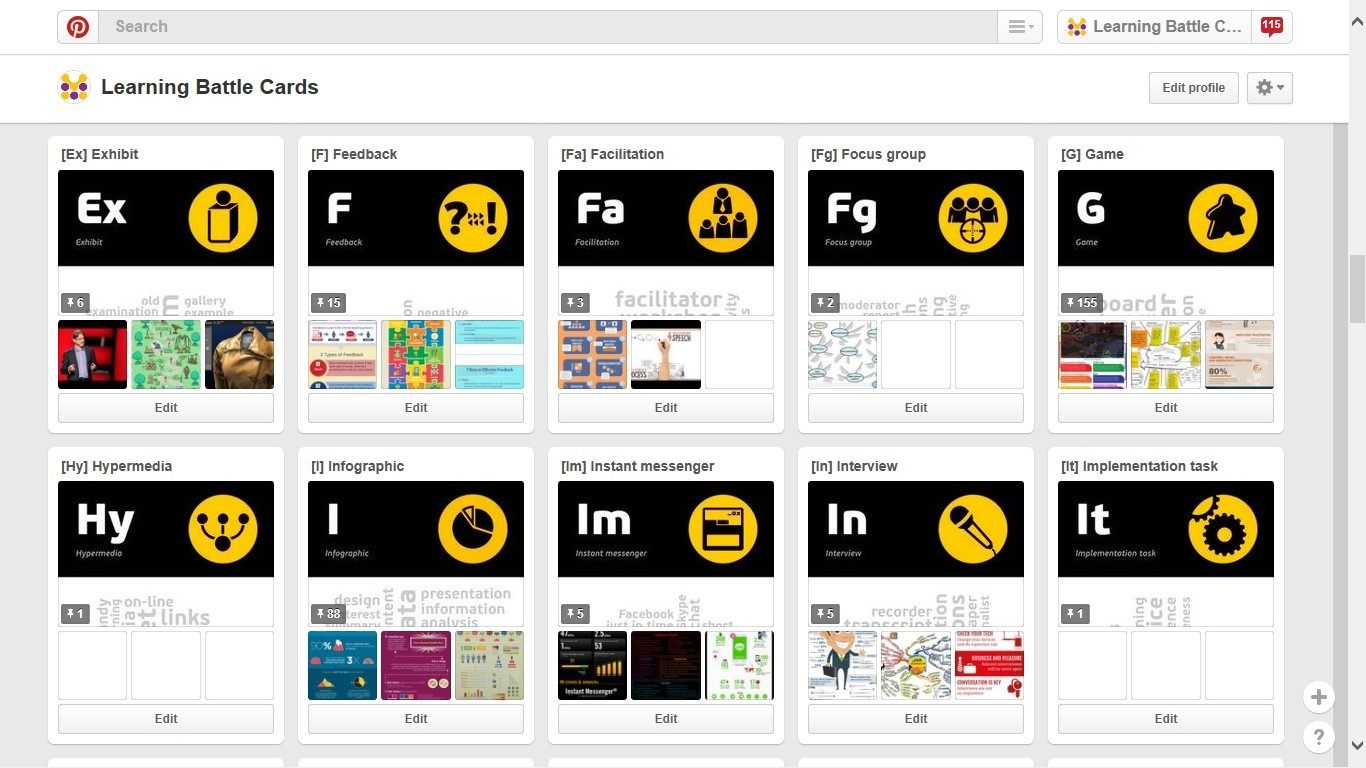This screenshot has height=768, width=1366.
Task: Click the Game pin count 155
Action: click(x=1081, y=302)
